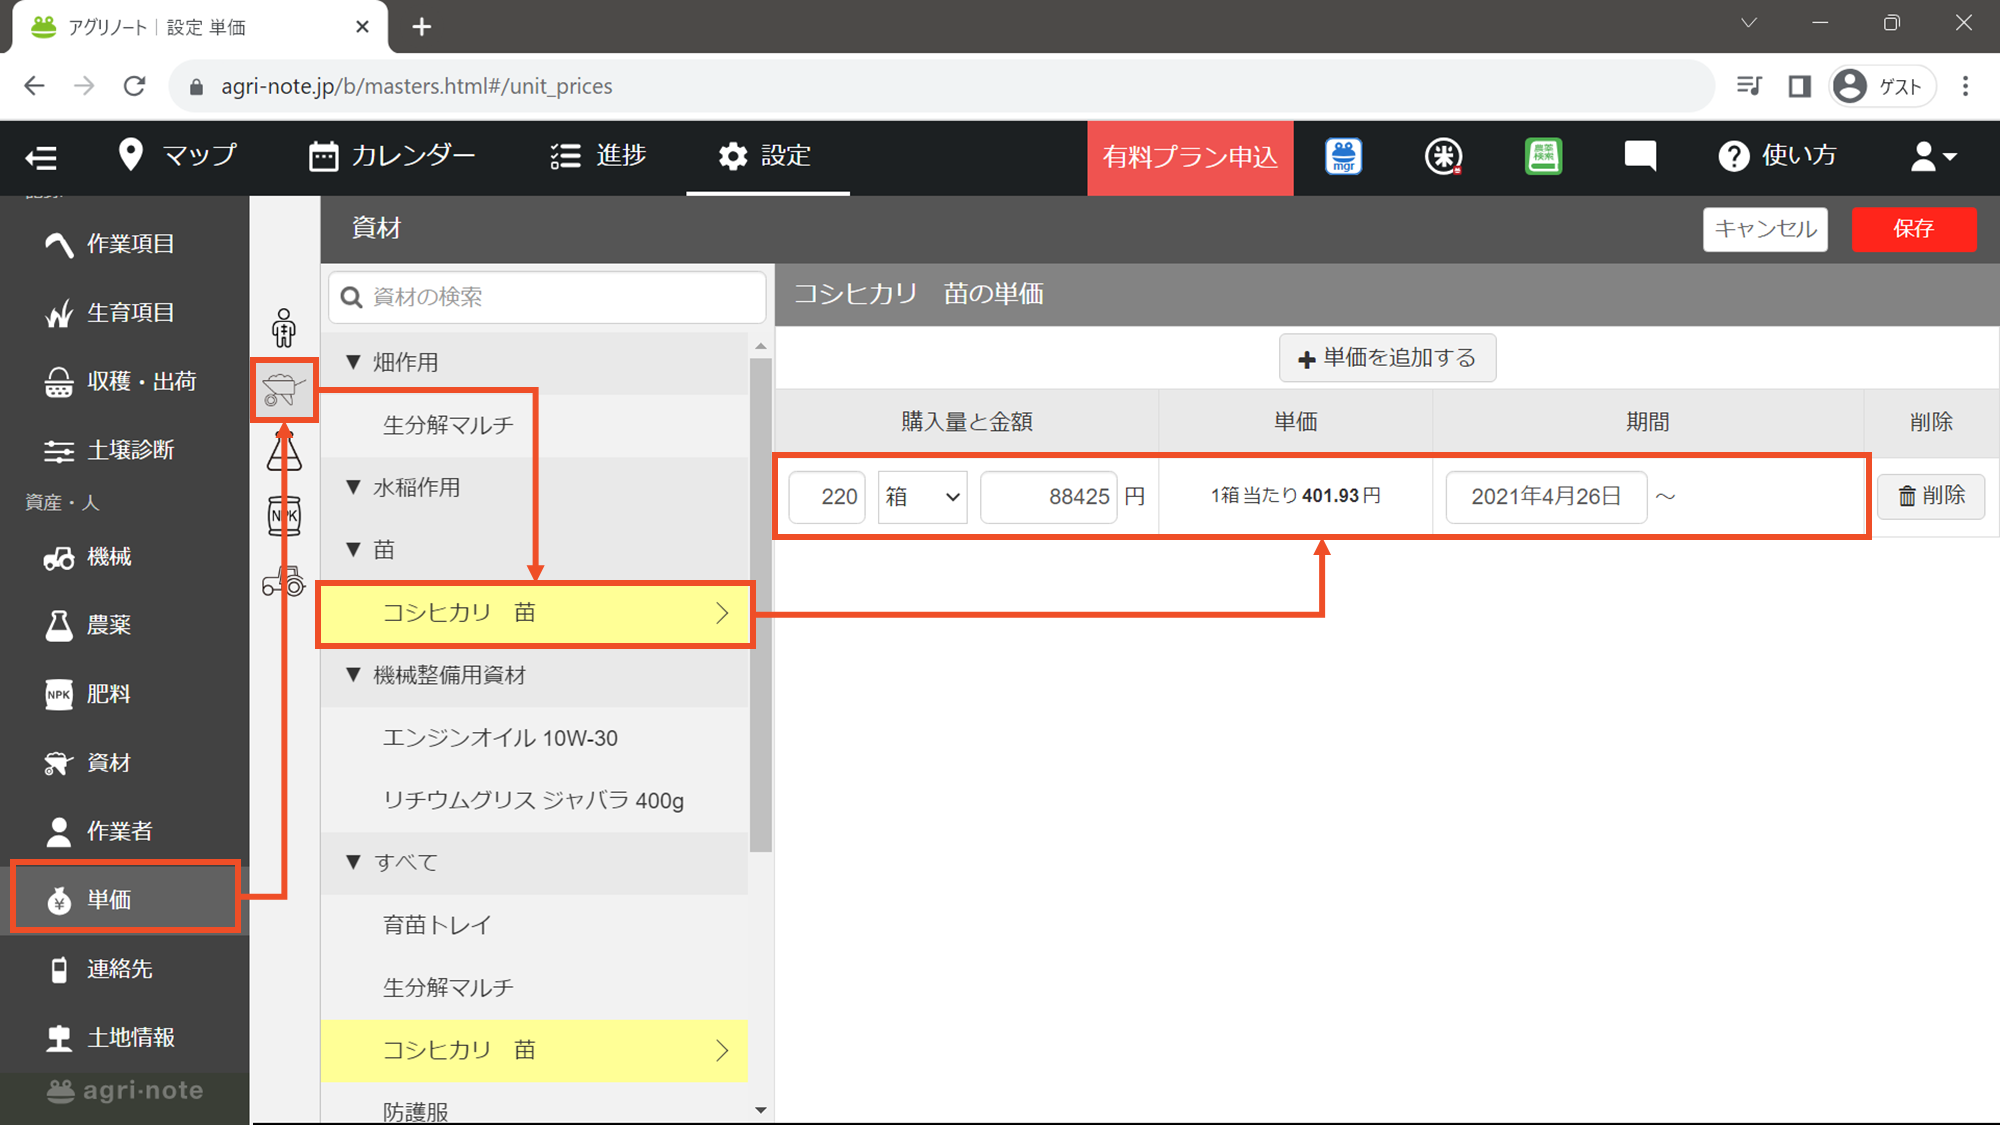The image size is (2000, 1125).
Task: Open the 箱 unit dropdown
Action: (x=922, y=497)
